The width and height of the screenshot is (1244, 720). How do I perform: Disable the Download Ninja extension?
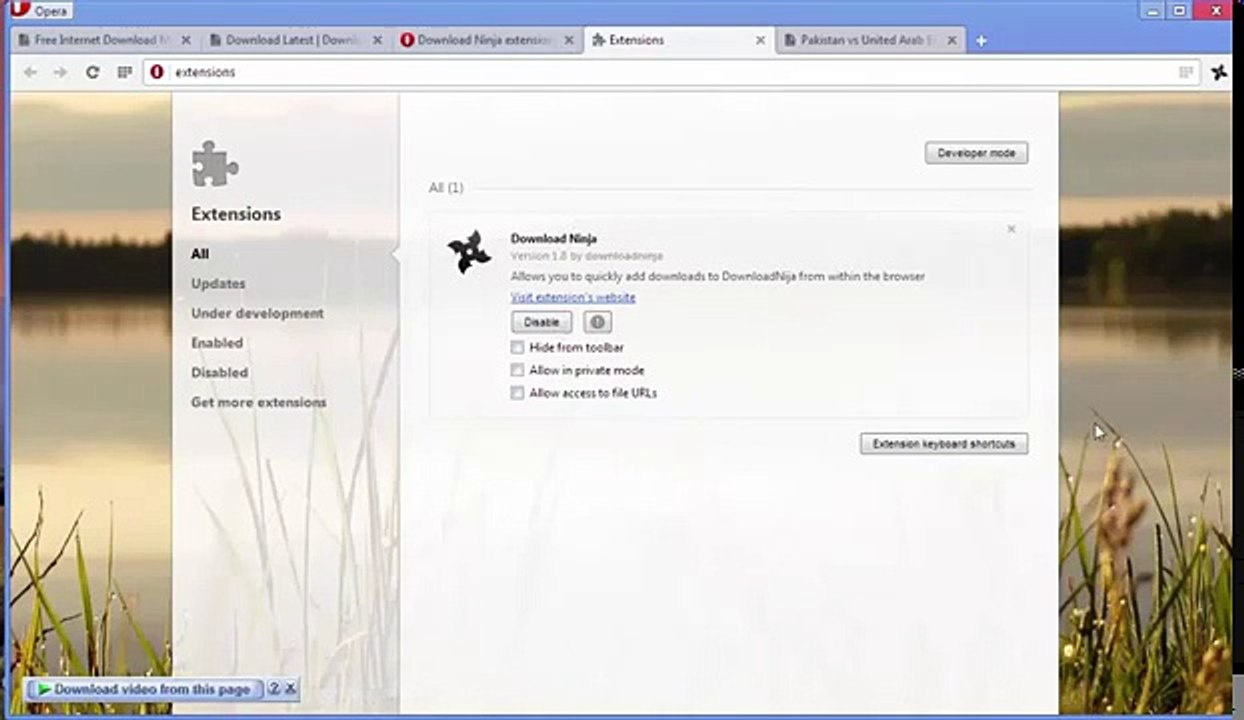point(541,322)
